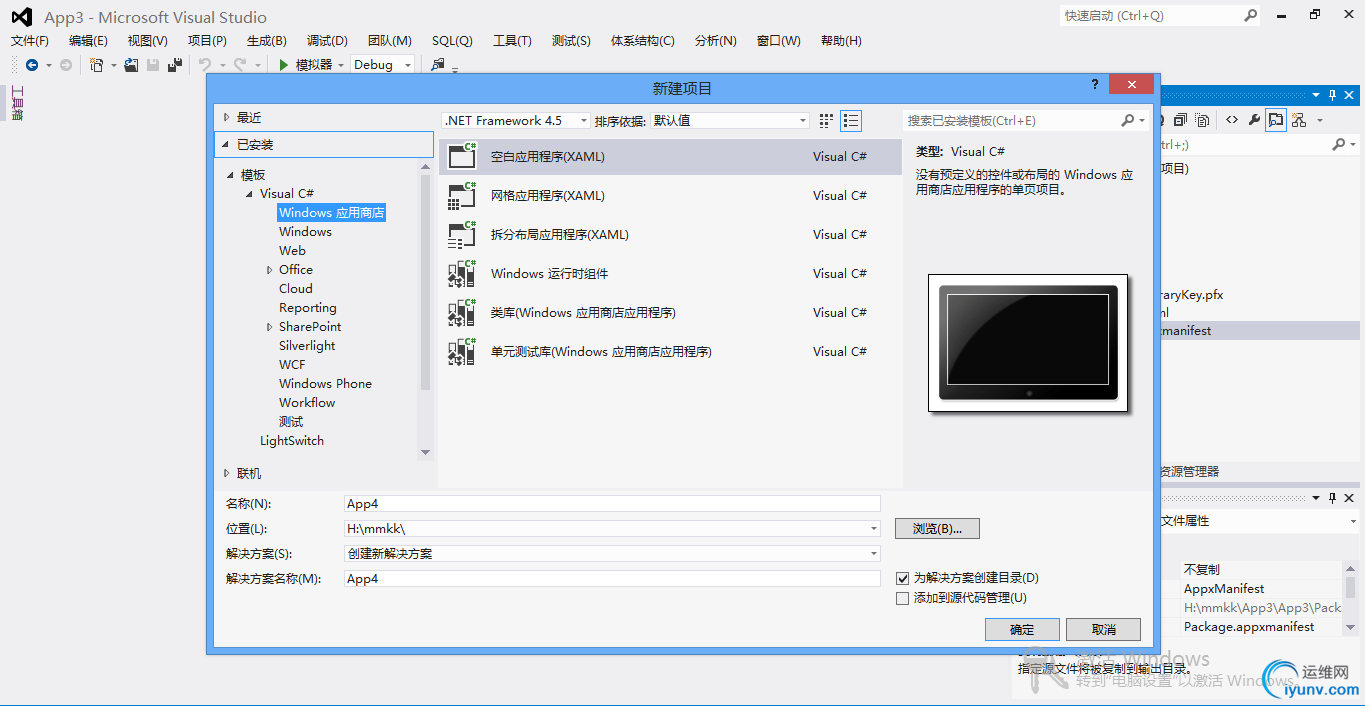Viewport: 1365px width, 706px height.
Task: Expand the 联机 section
Action: click(227, 473)
